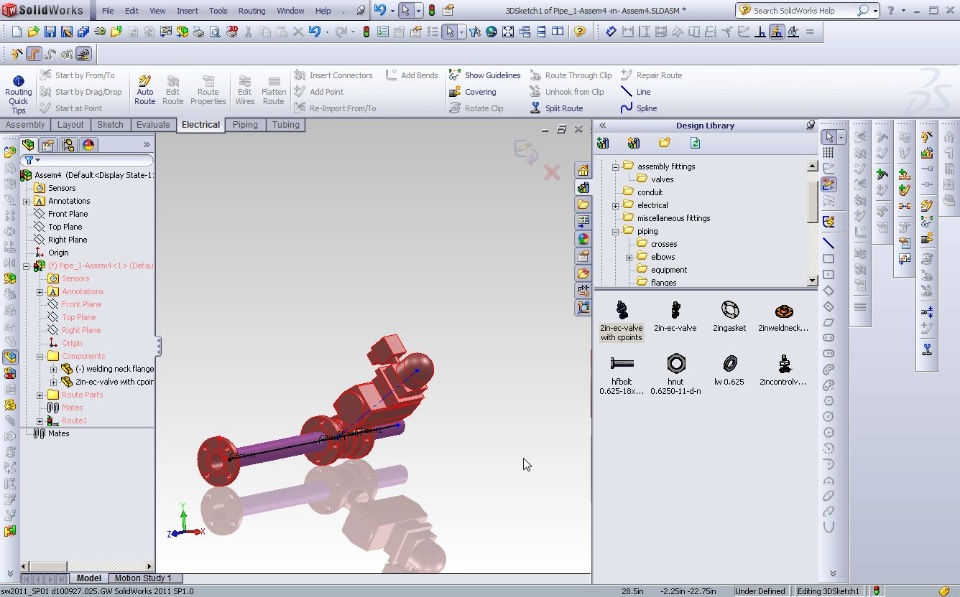The image size is (960, 597).
Task: Expand the elbows library folder
Action: (x=629, y=258)
